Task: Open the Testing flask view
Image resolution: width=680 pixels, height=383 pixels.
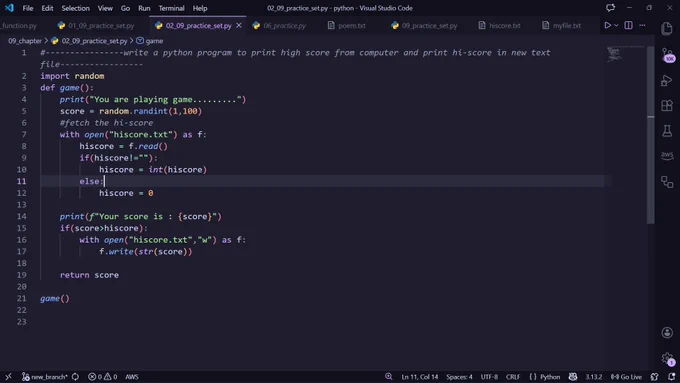Action: click(667, 131)
